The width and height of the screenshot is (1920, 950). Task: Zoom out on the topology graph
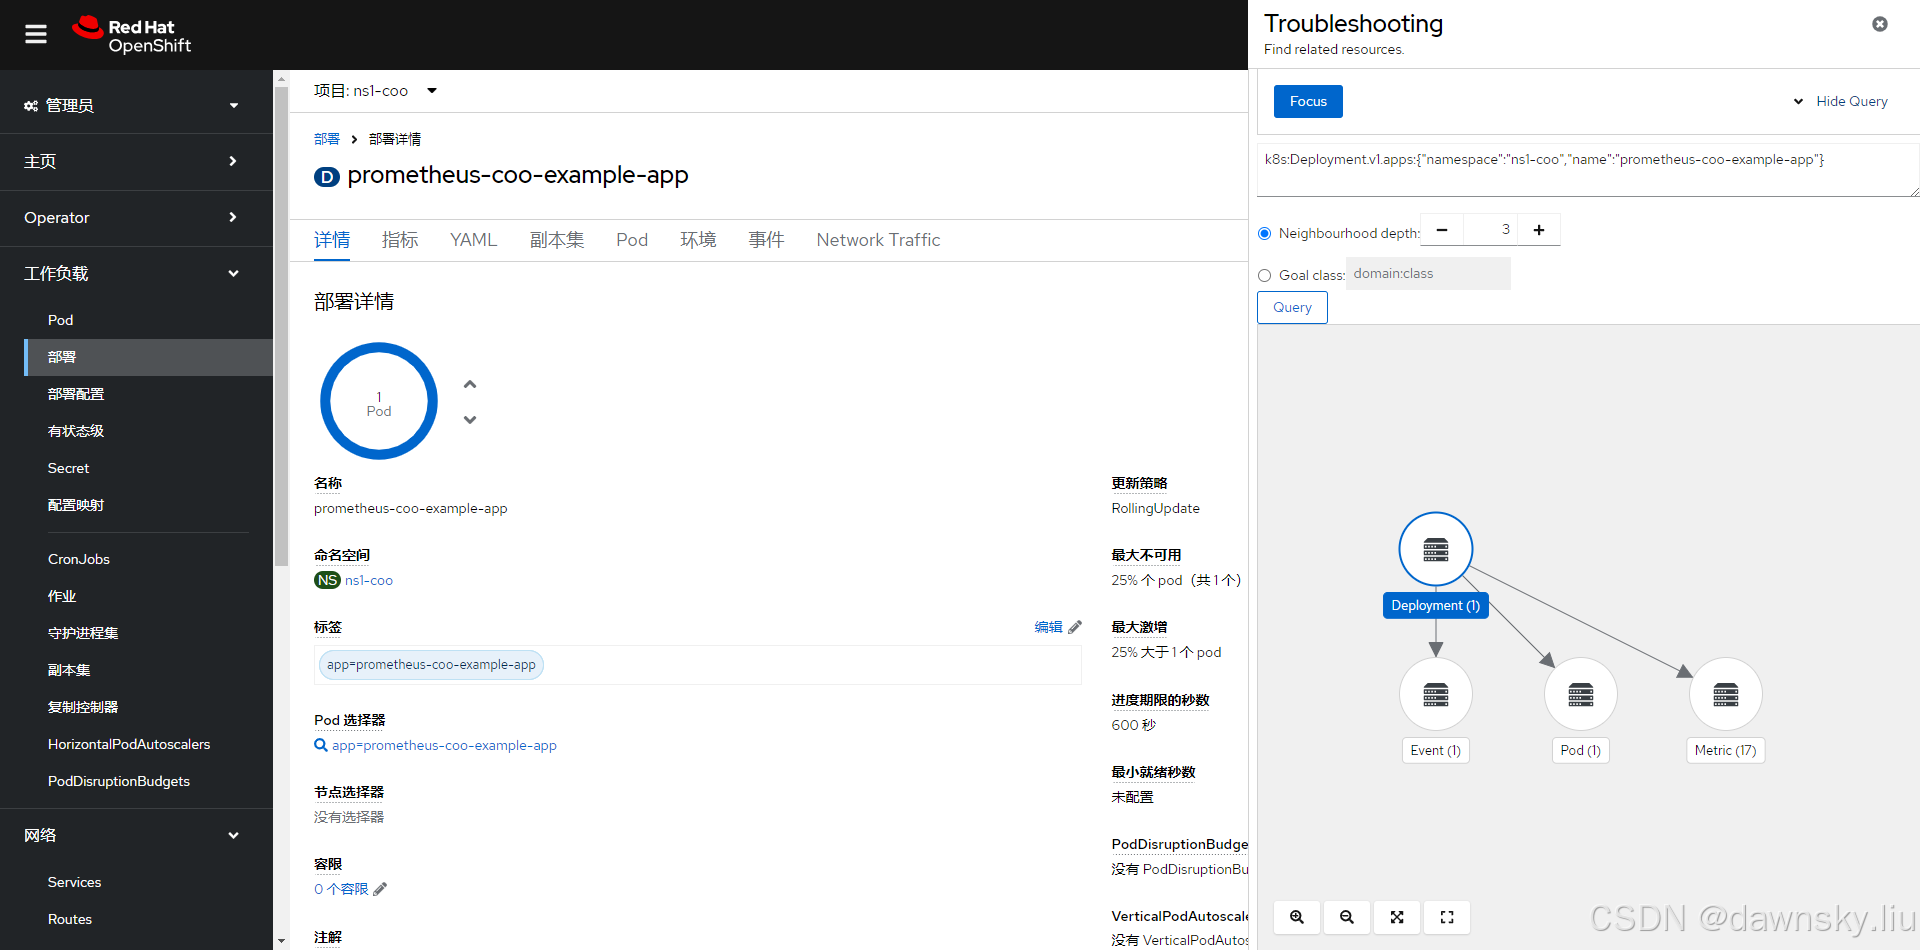tap(1346, 917)
